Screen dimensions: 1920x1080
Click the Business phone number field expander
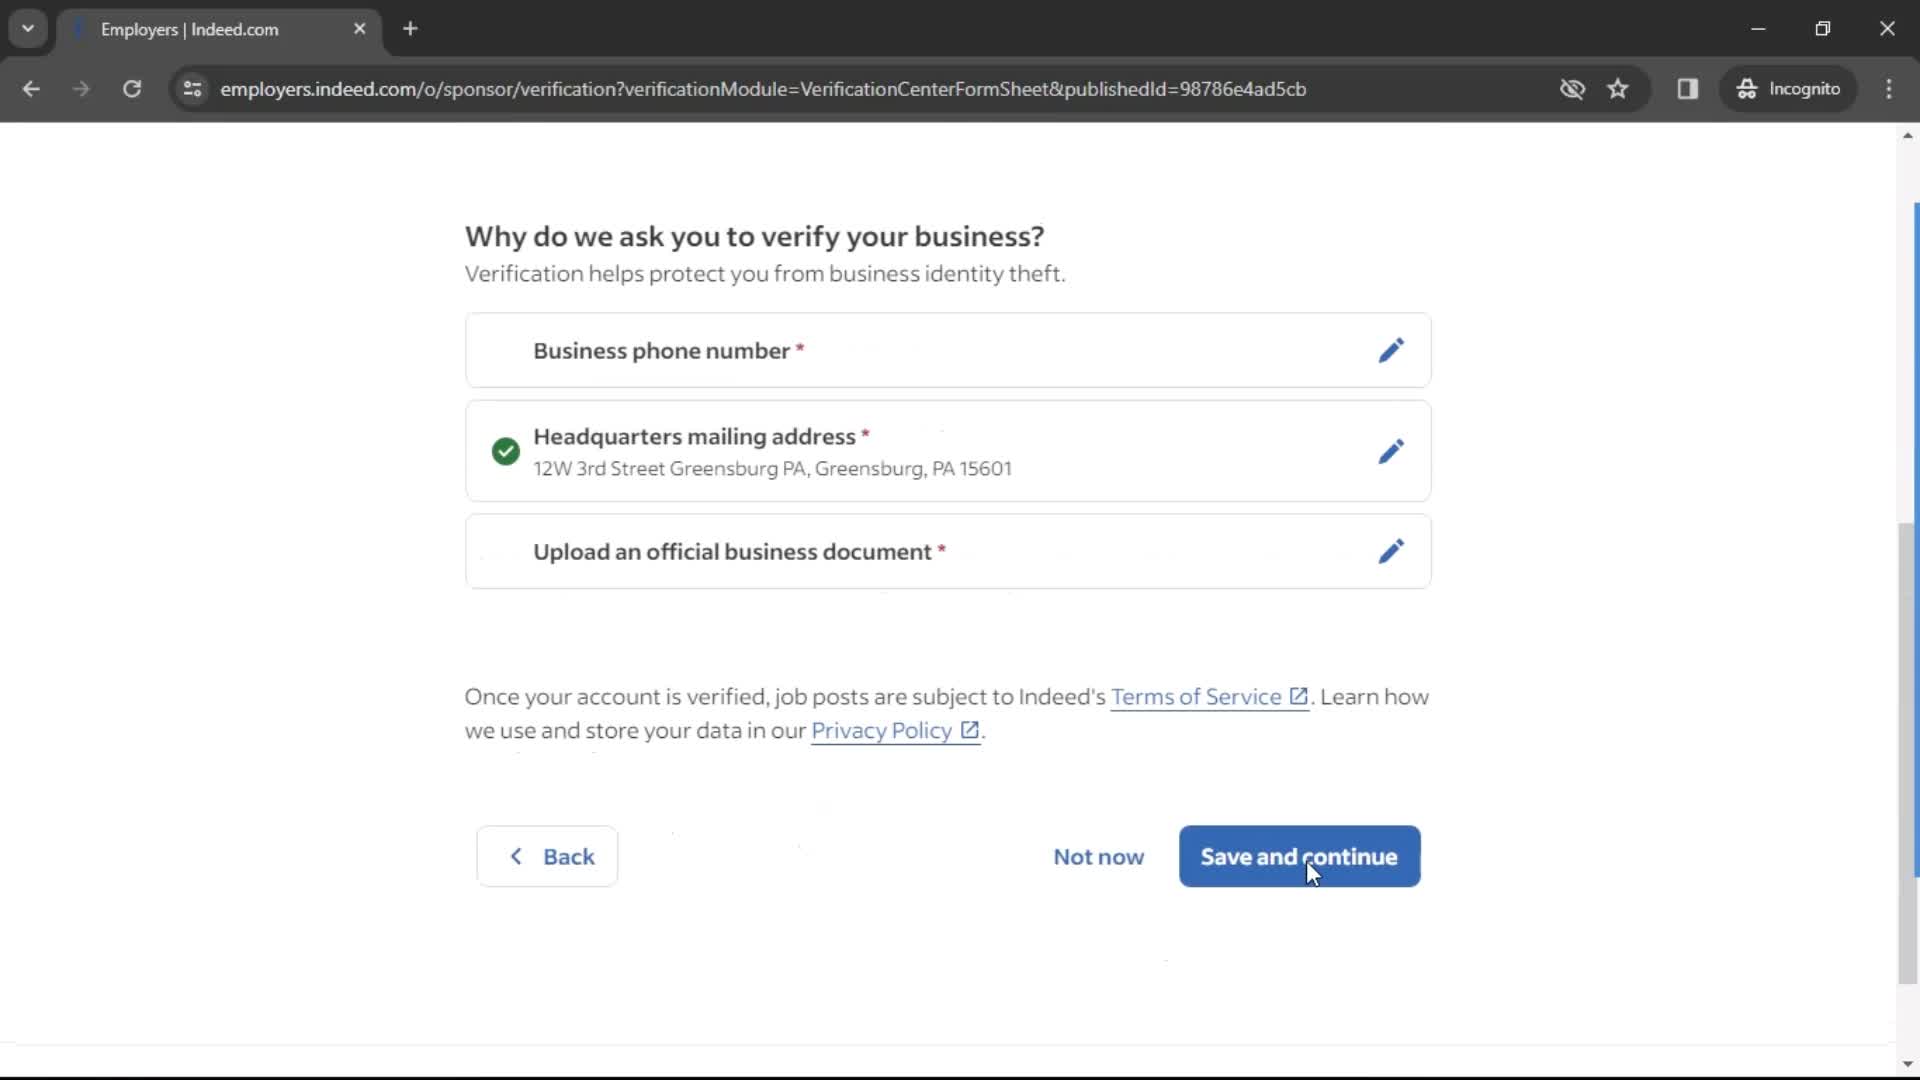point(1390,349)
